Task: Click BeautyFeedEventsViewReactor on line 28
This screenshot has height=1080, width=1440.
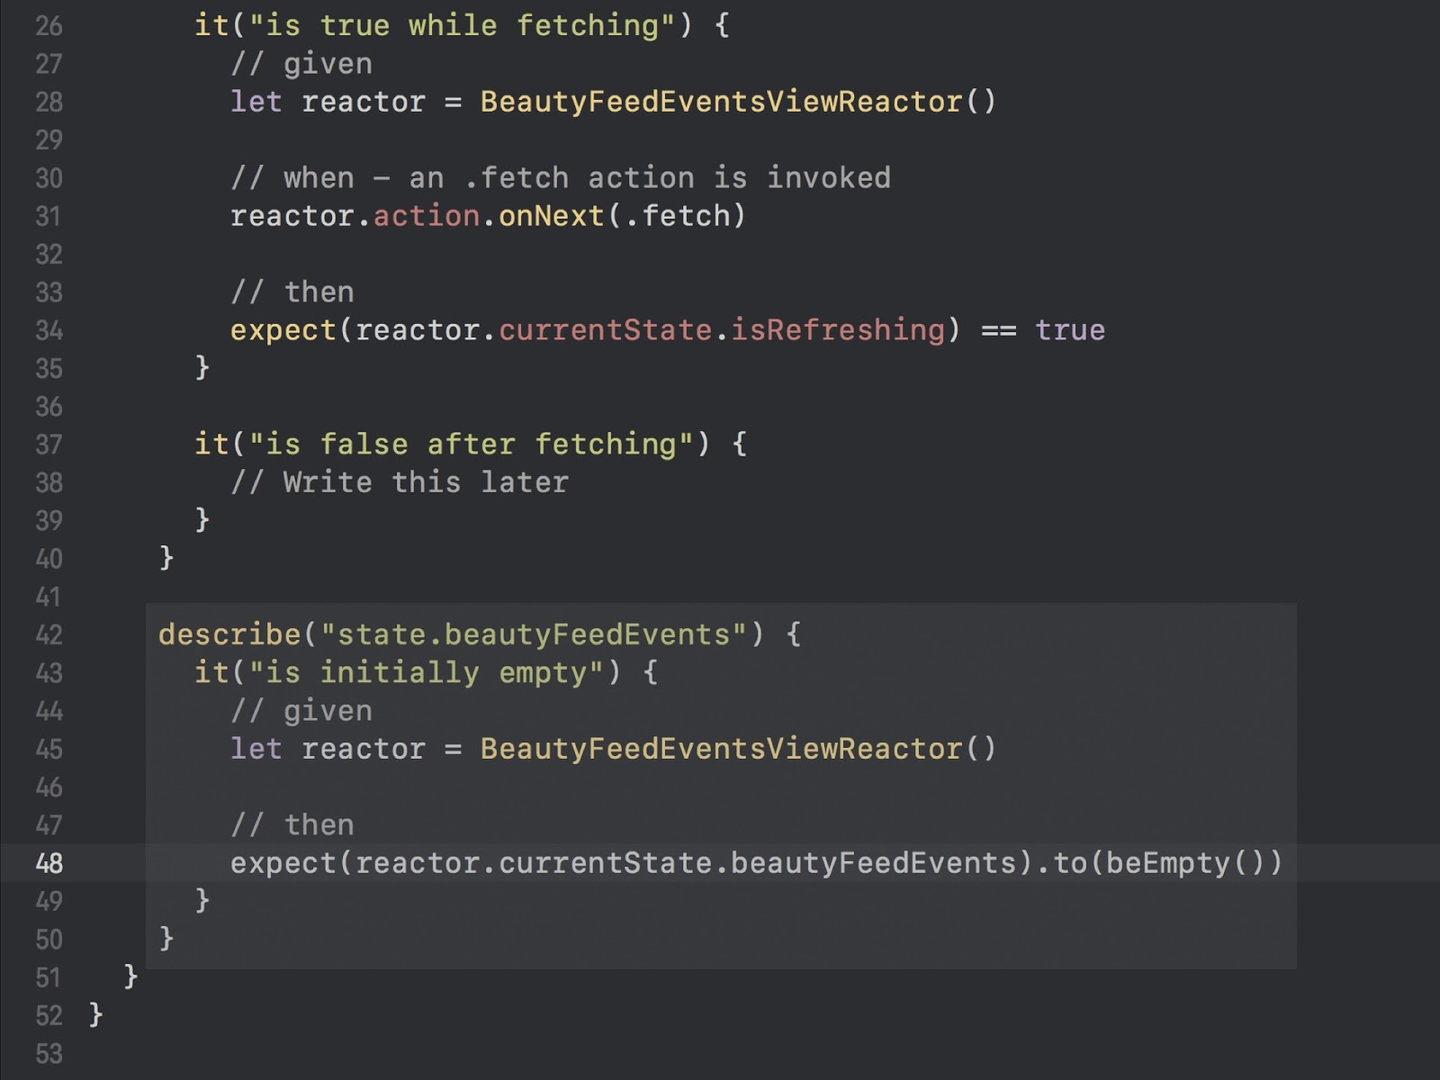Action: pyautogui.click(x=720, y=102)
